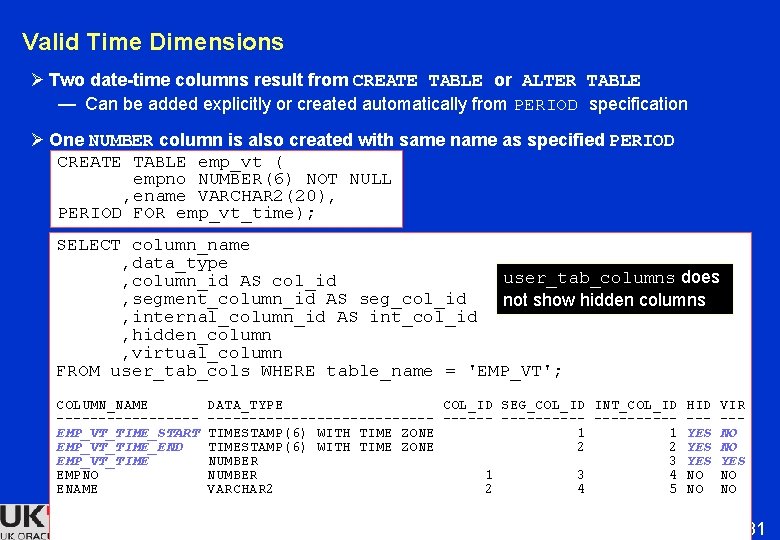This screenshot has height=540, width=780.
Task: Click the VIR value YES in EMP_VT_TIME row
Action: point(733,461)
